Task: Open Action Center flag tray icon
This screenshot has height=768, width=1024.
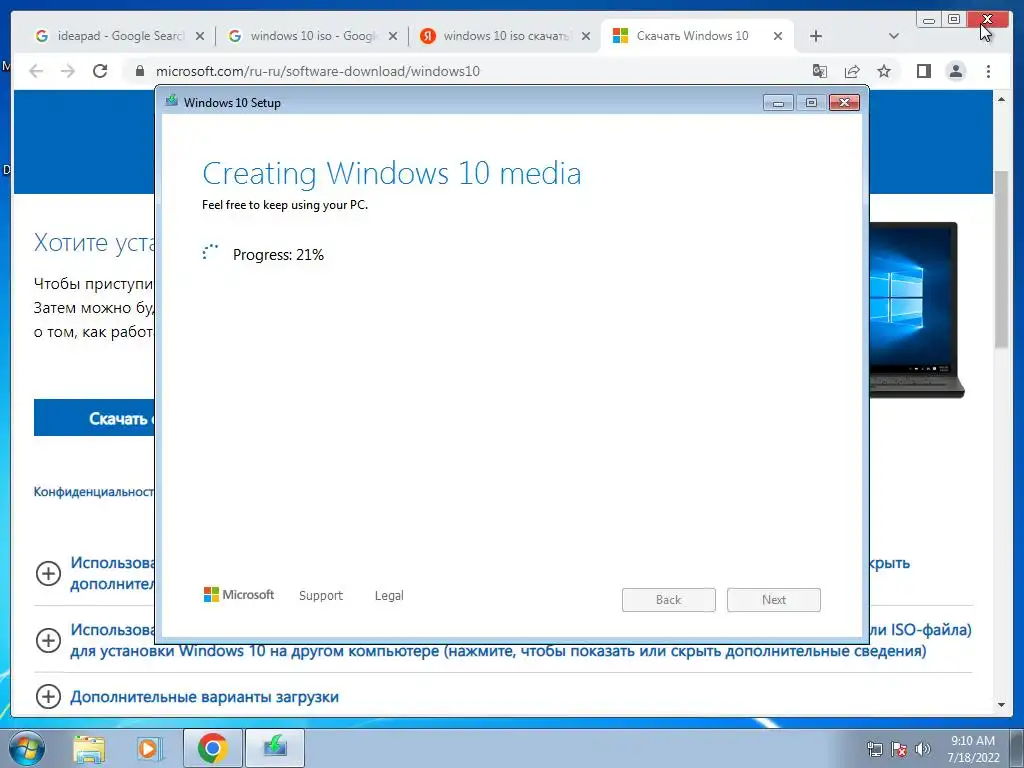Action: click(x=899, y=749)
